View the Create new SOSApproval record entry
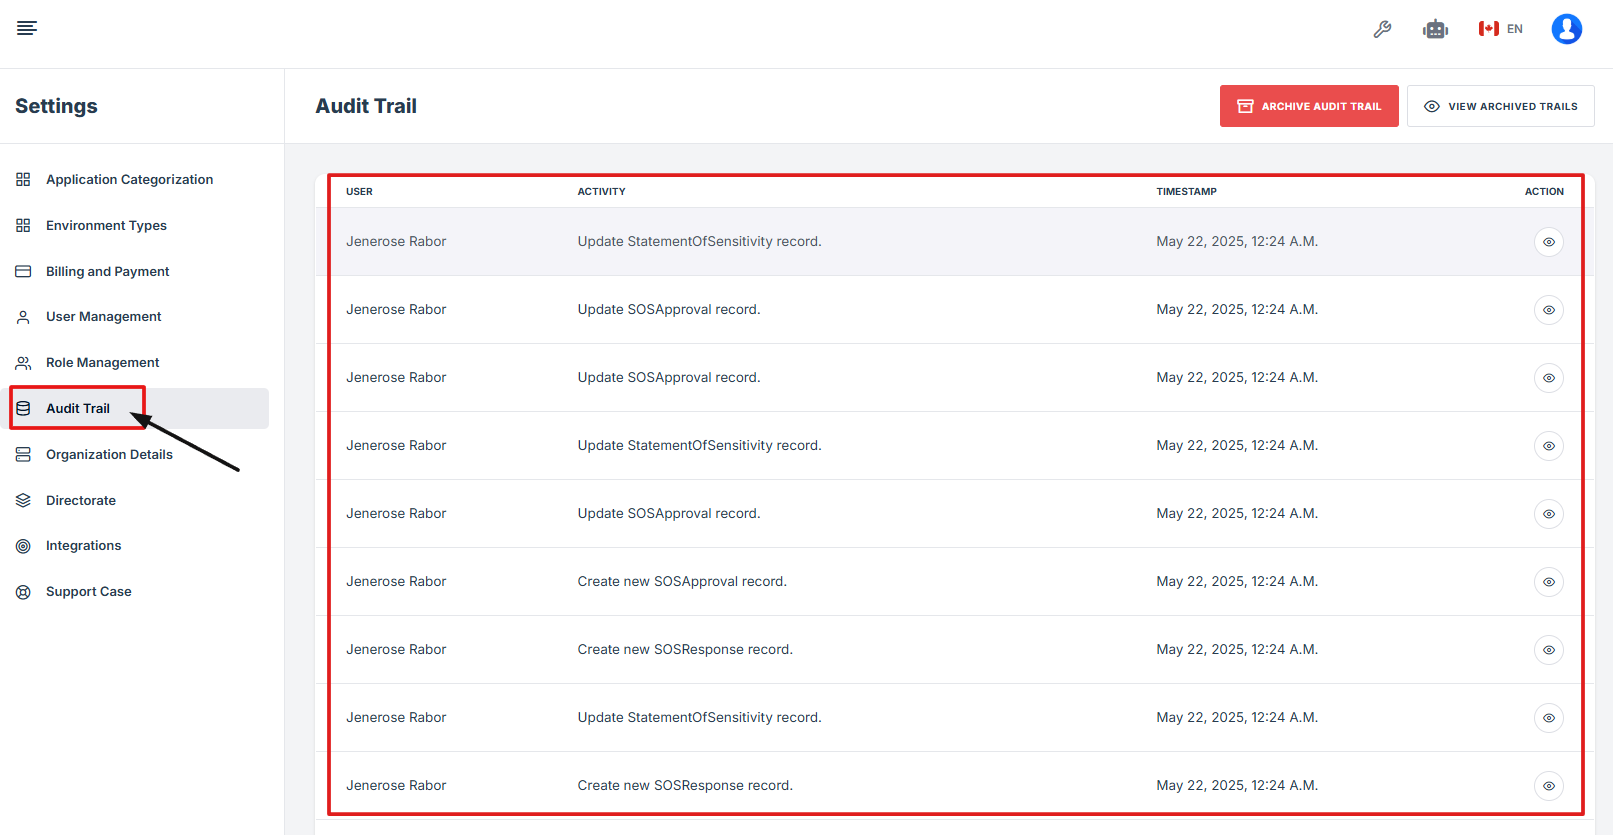 pyautogui.click(x=1548, y=582)
